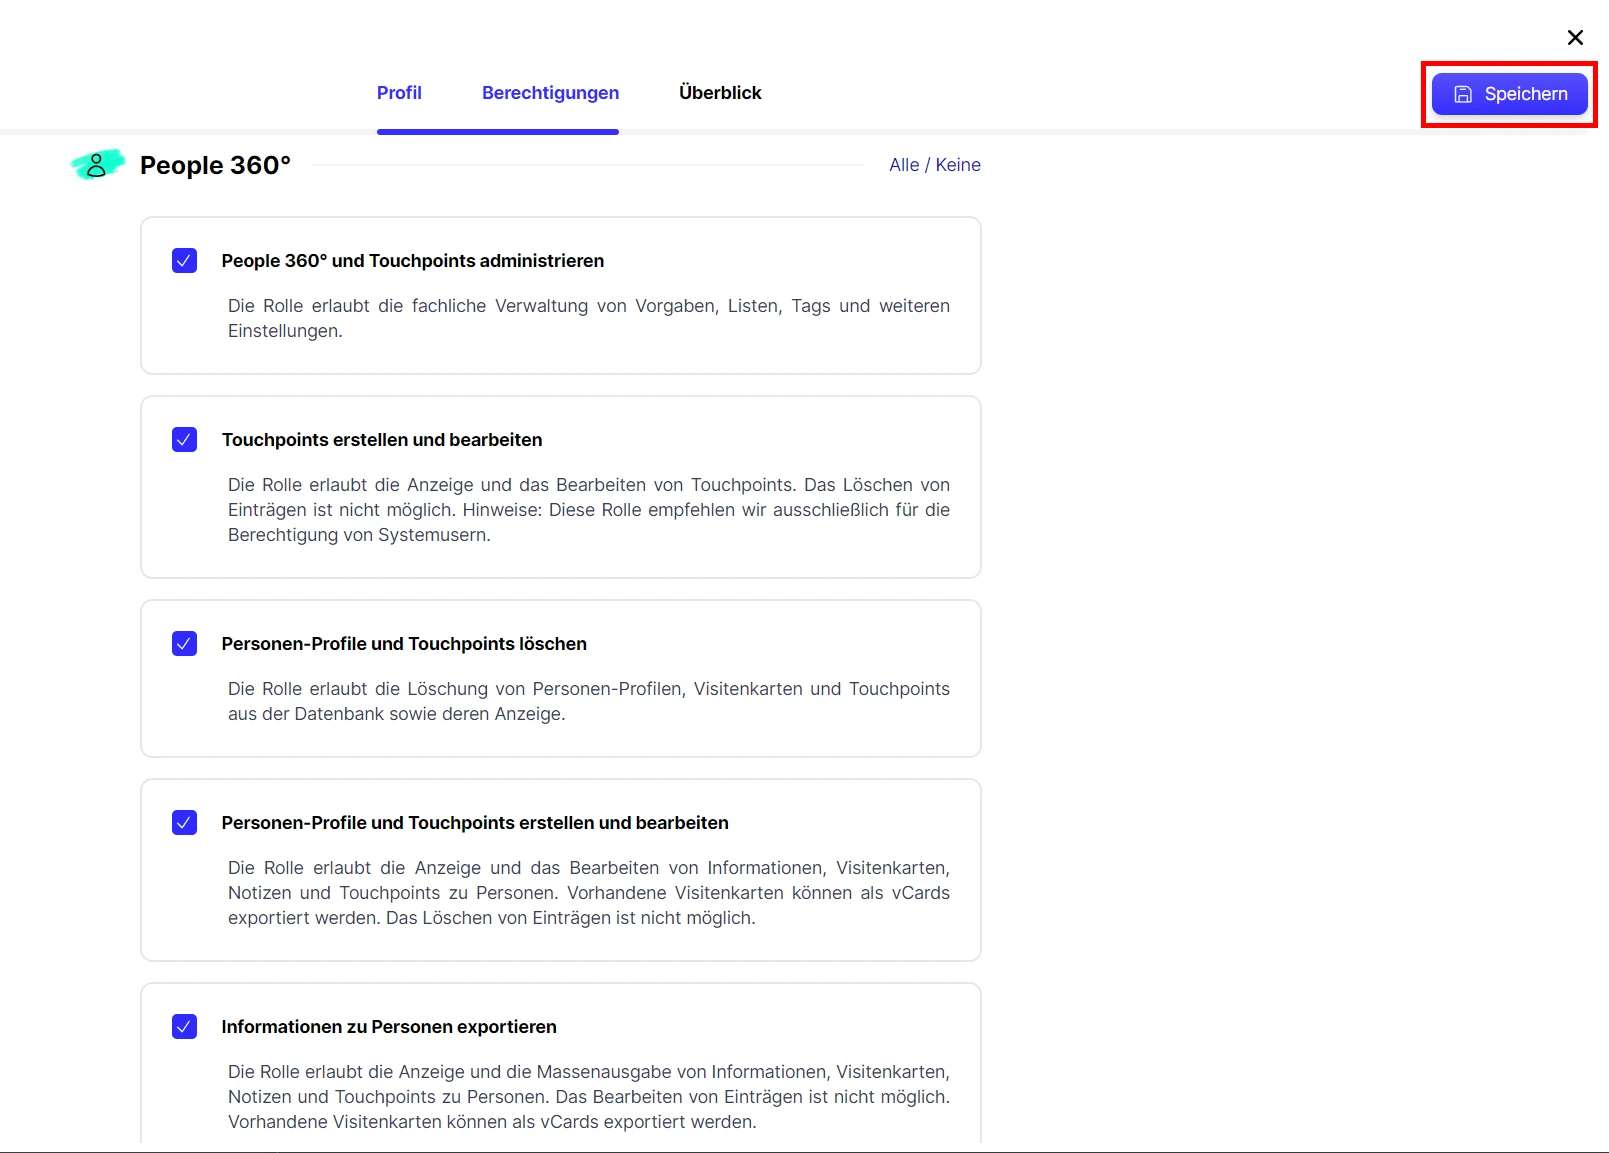Select all permissions via the Alle link

point(903,165)
